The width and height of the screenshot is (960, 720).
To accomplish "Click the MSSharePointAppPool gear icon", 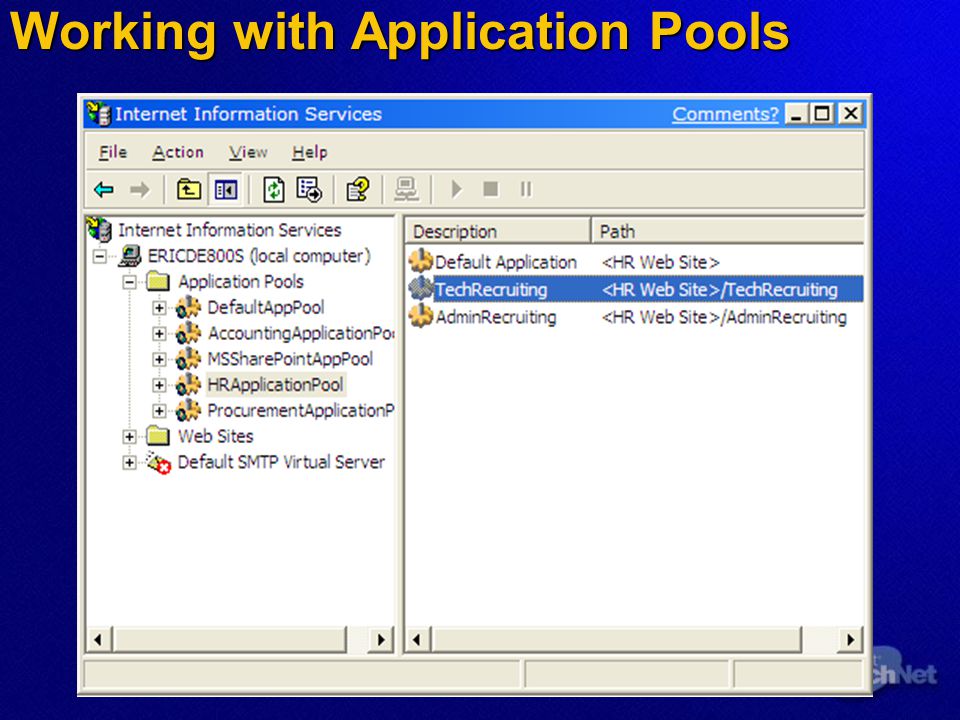I will [188, 359].
